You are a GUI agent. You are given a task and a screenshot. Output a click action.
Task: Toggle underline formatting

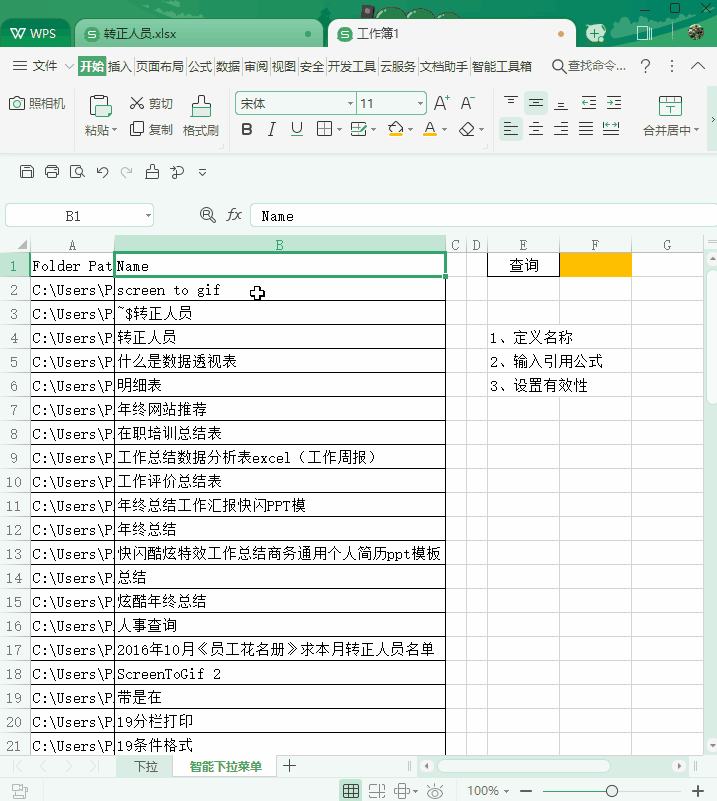pyautogui.click(x=296, y=129)
